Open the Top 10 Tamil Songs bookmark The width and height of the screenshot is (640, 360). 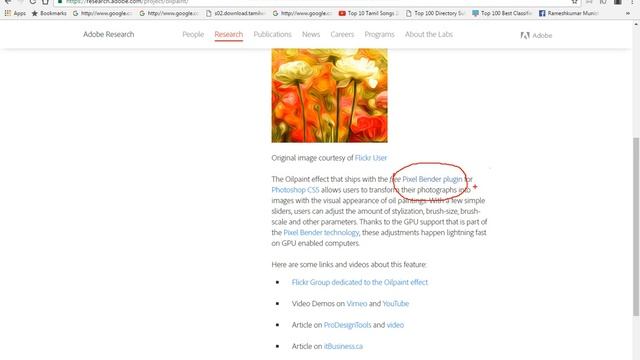(x=369, y=13)
